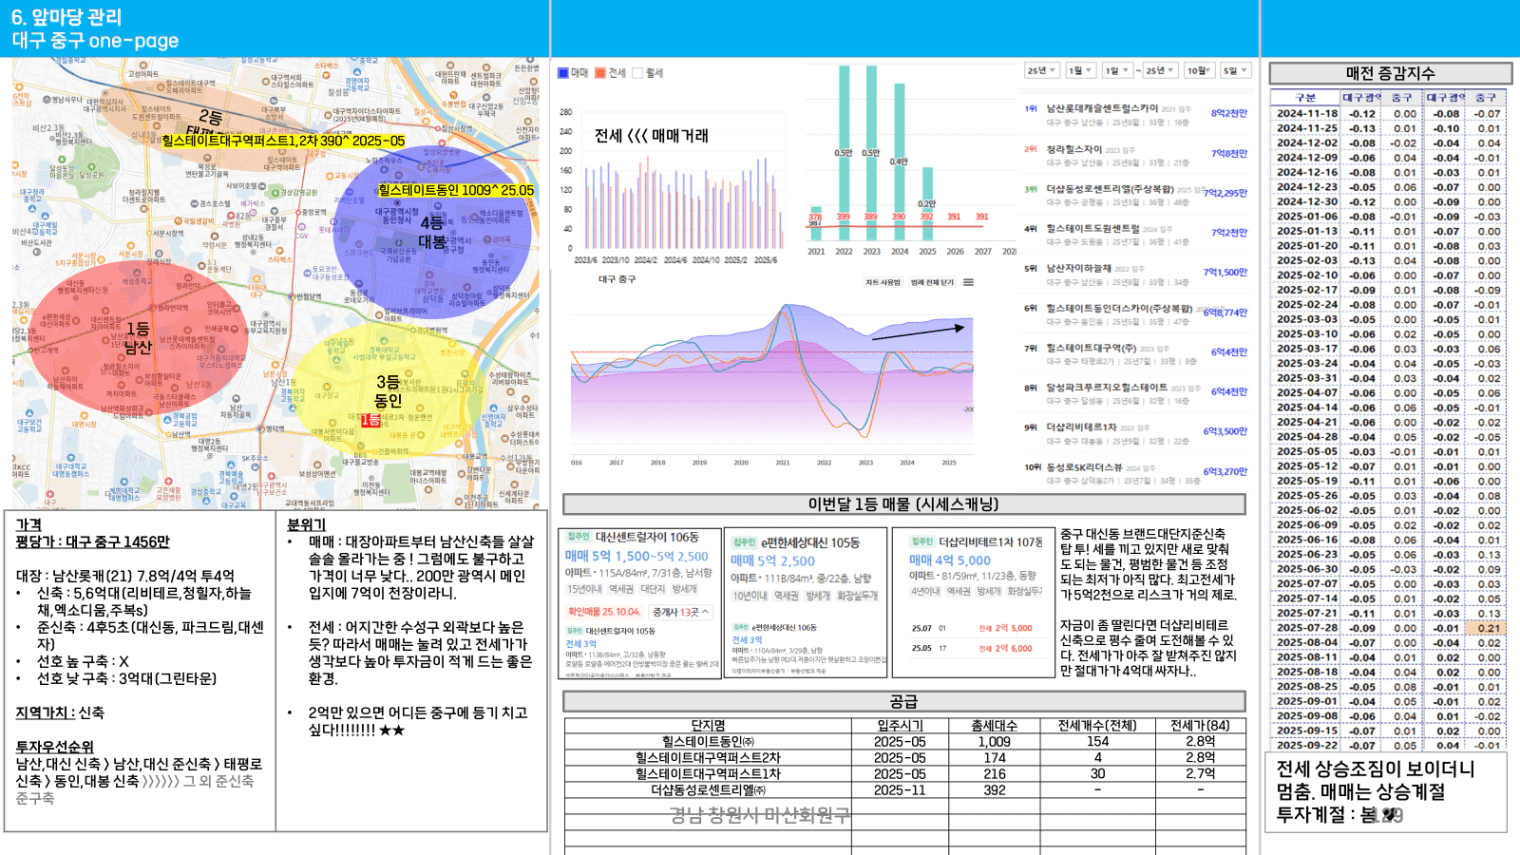Open the end month 10월 dropdown
This screenshot has width=1520, height=855.
pyautogui.click(x=1199, y=71)
